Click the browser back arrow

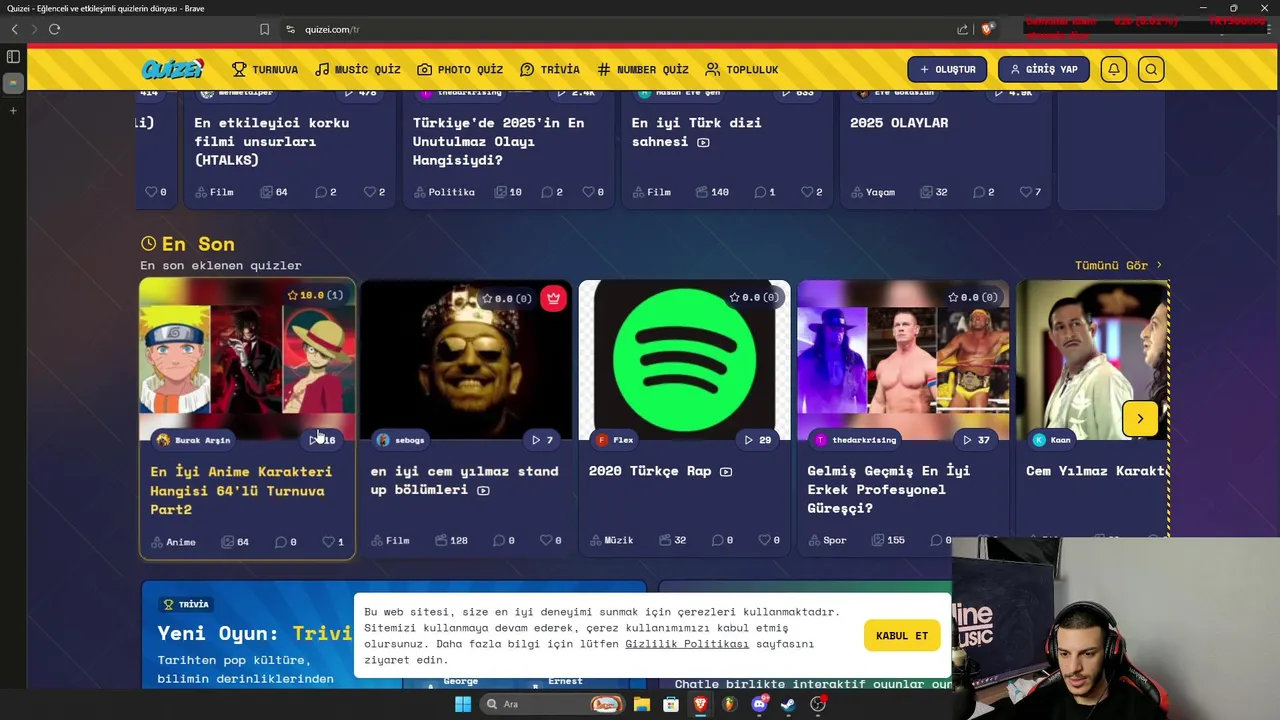pos(14,29)
